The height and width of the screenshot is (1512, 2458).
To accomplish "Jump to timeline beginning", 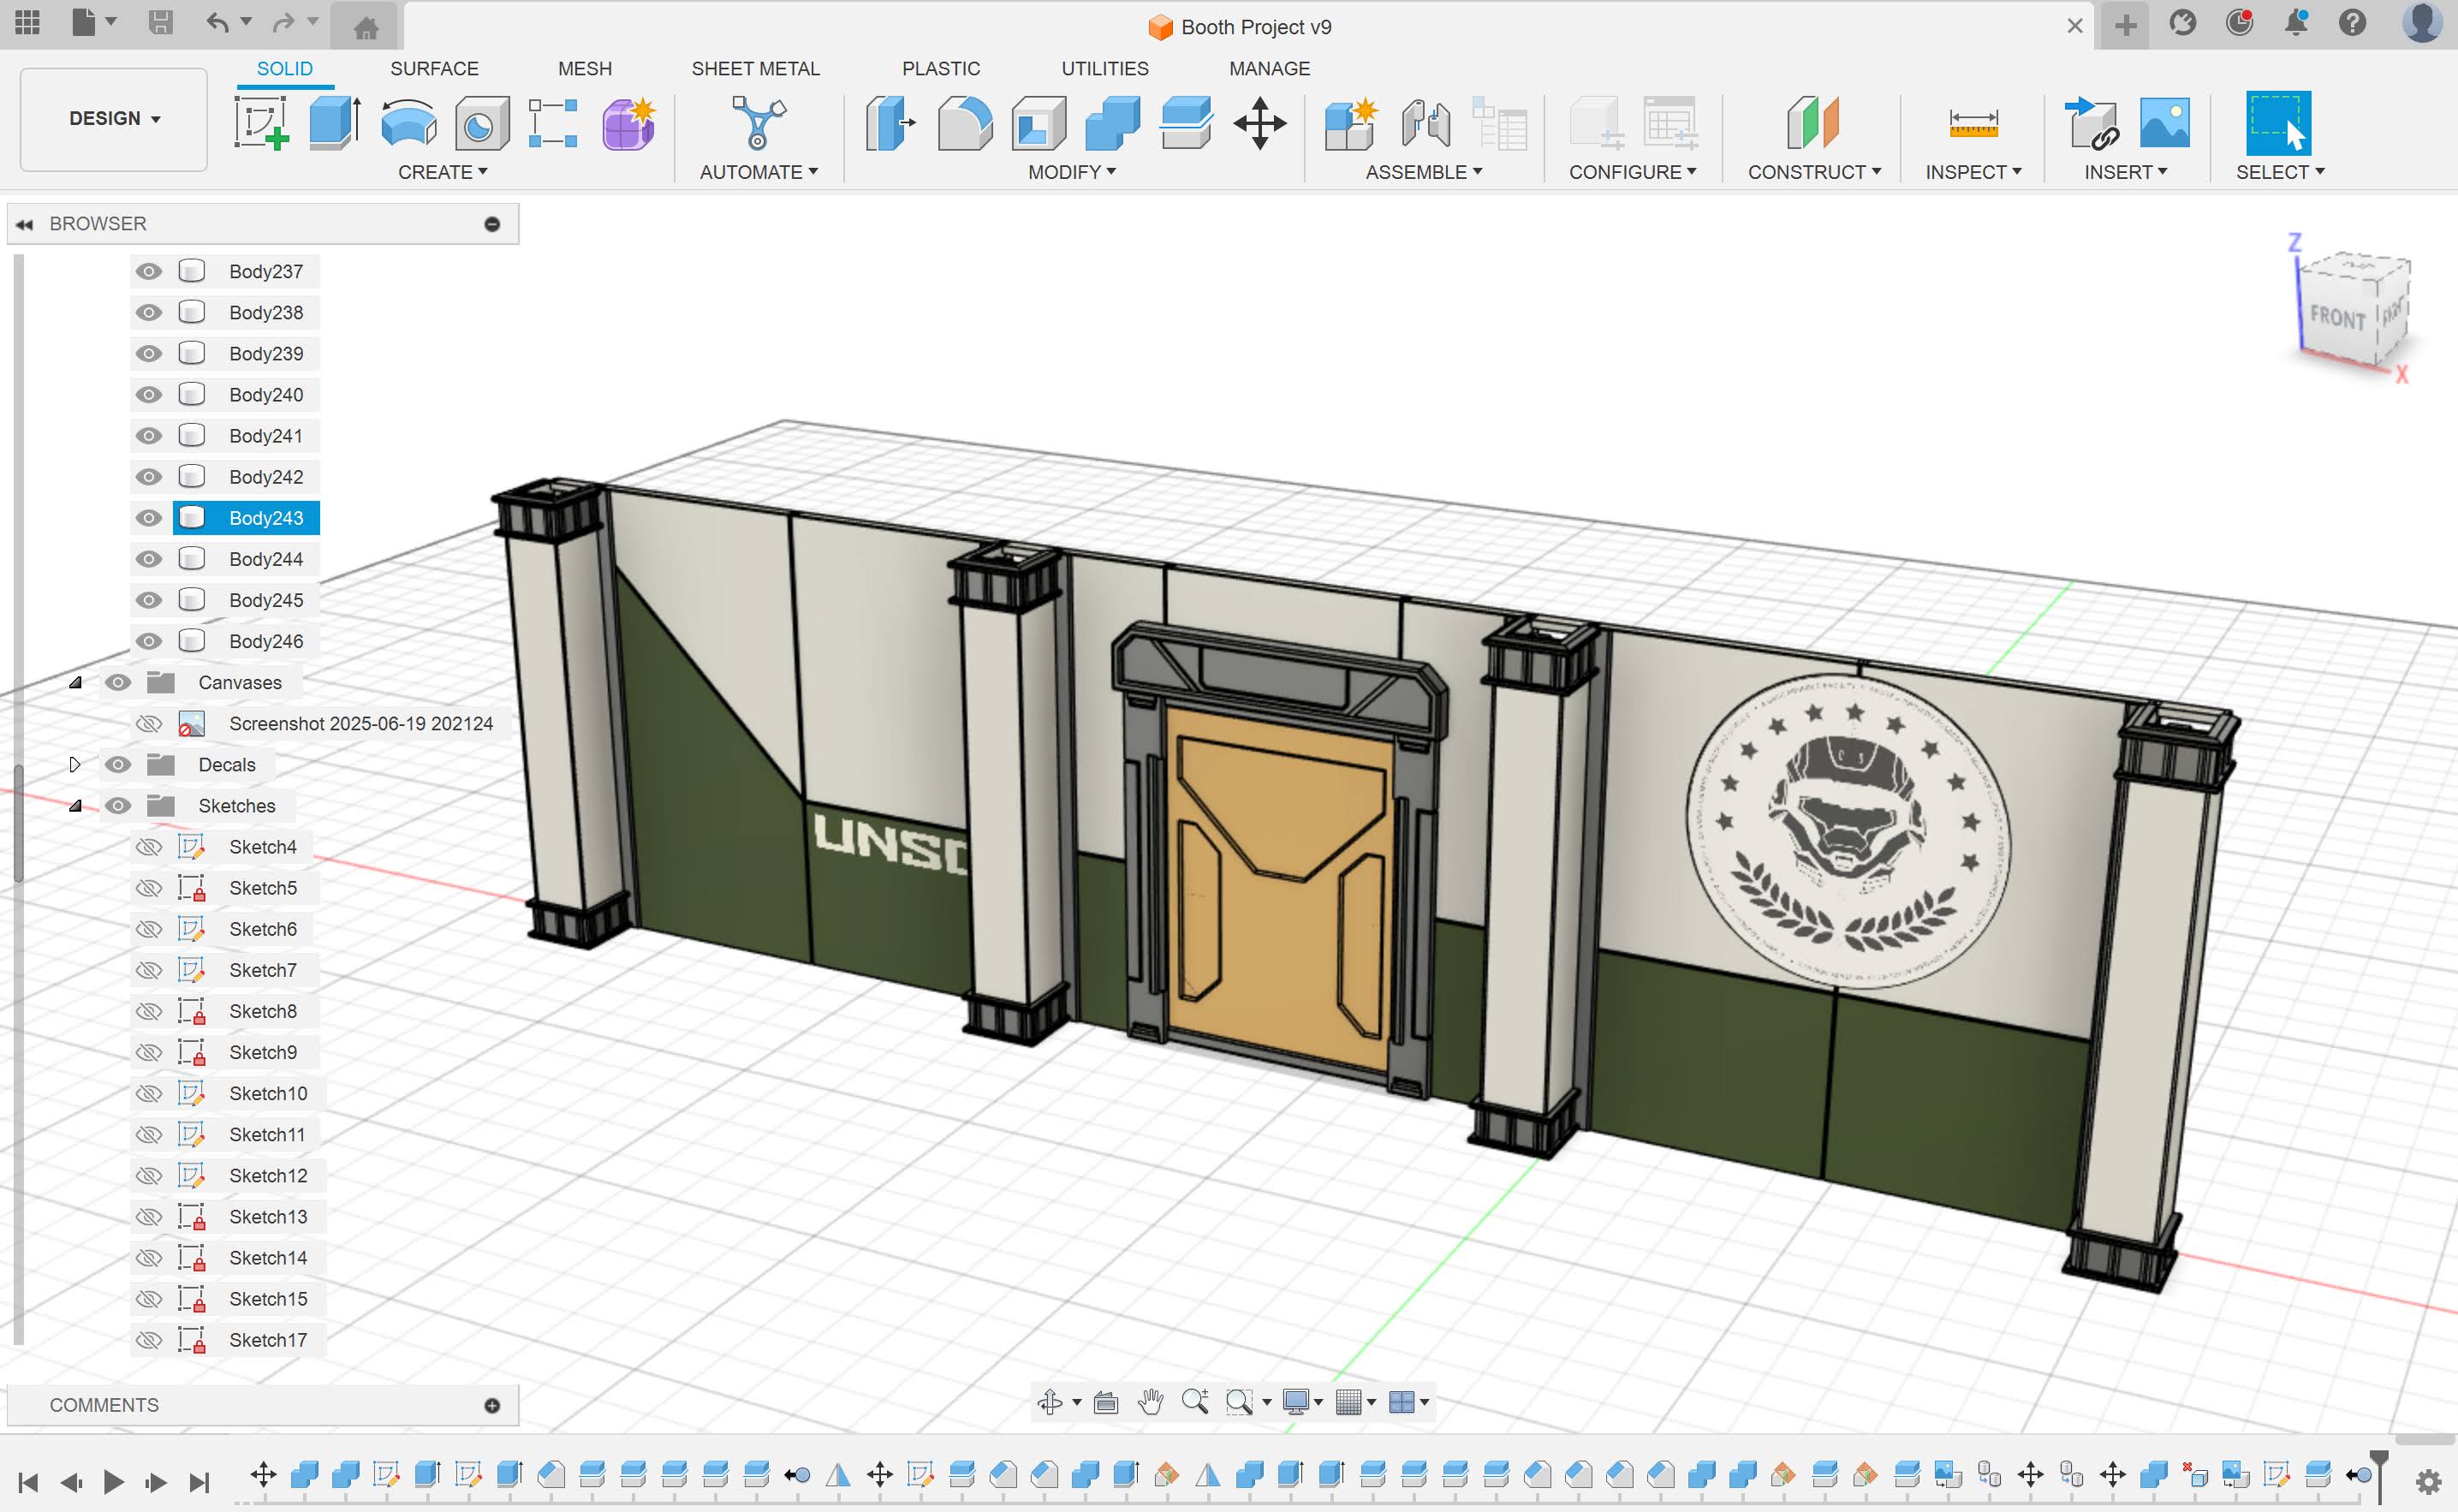I will pyautogui.click(x=28, y=1481).
